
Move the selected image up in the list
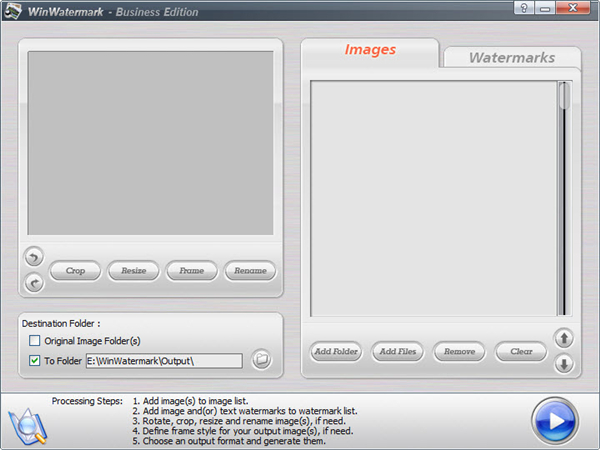[564, 338]
